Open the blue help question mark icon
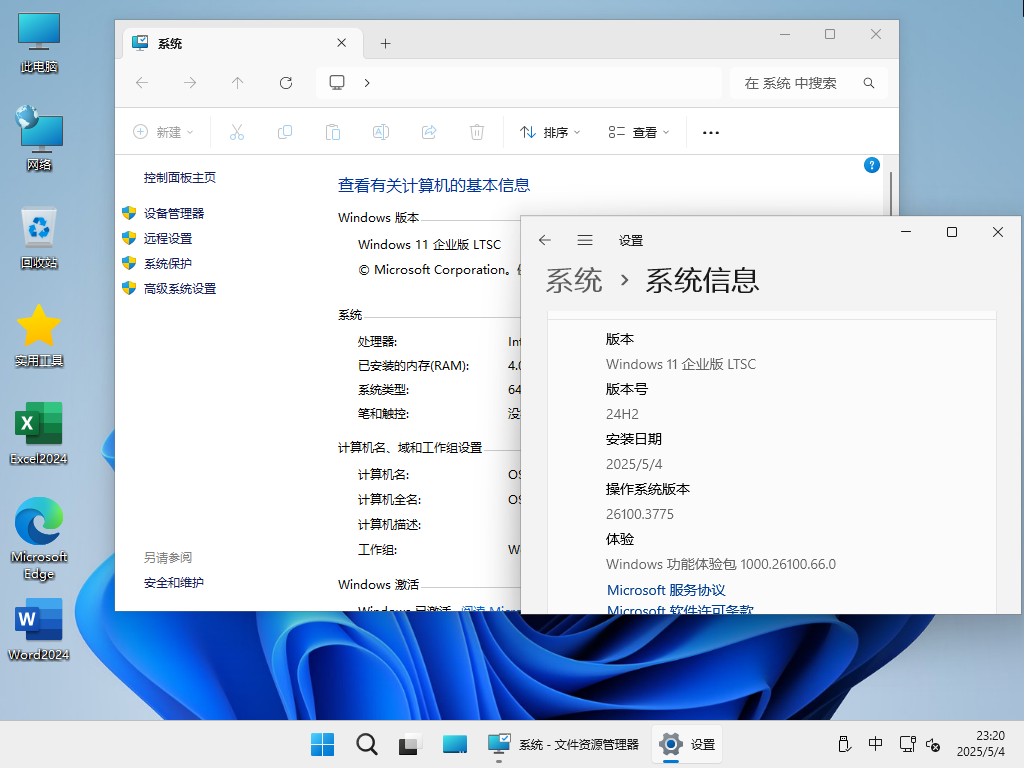1024x768 pixels. (x=871, y=165)
